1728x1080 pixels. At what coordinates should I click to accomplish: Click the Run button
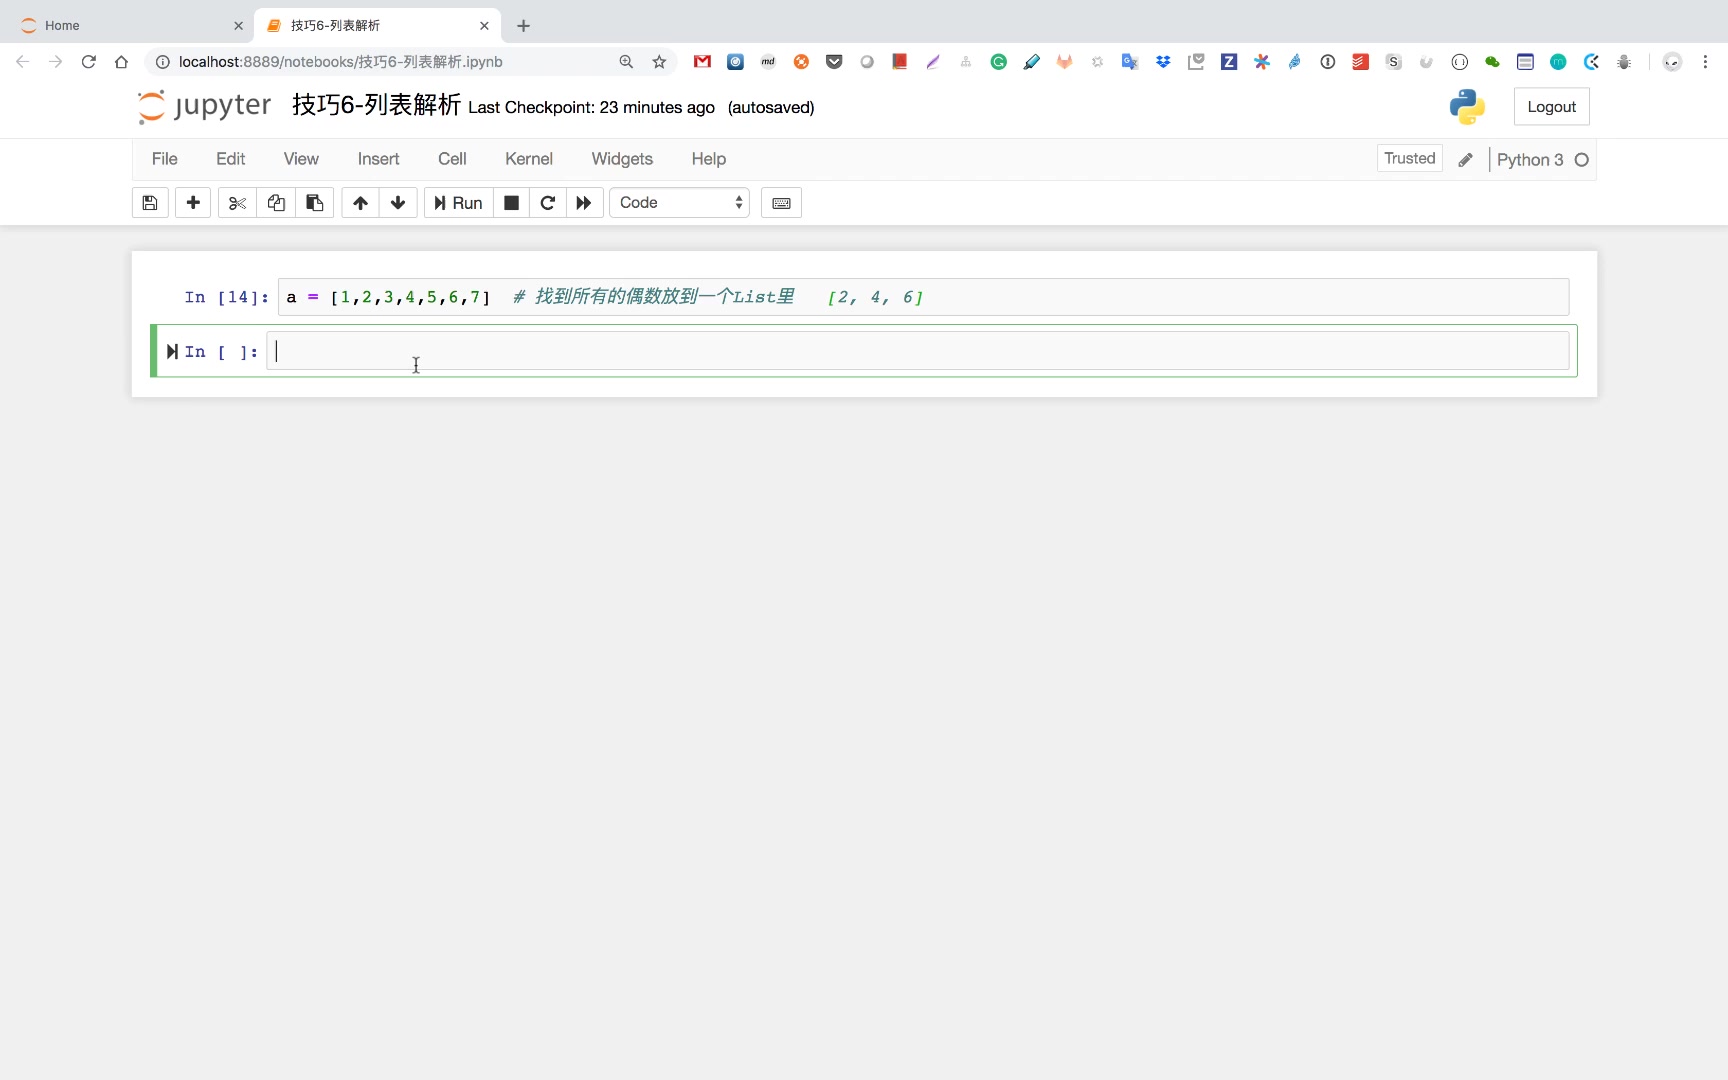click(459, 203)
